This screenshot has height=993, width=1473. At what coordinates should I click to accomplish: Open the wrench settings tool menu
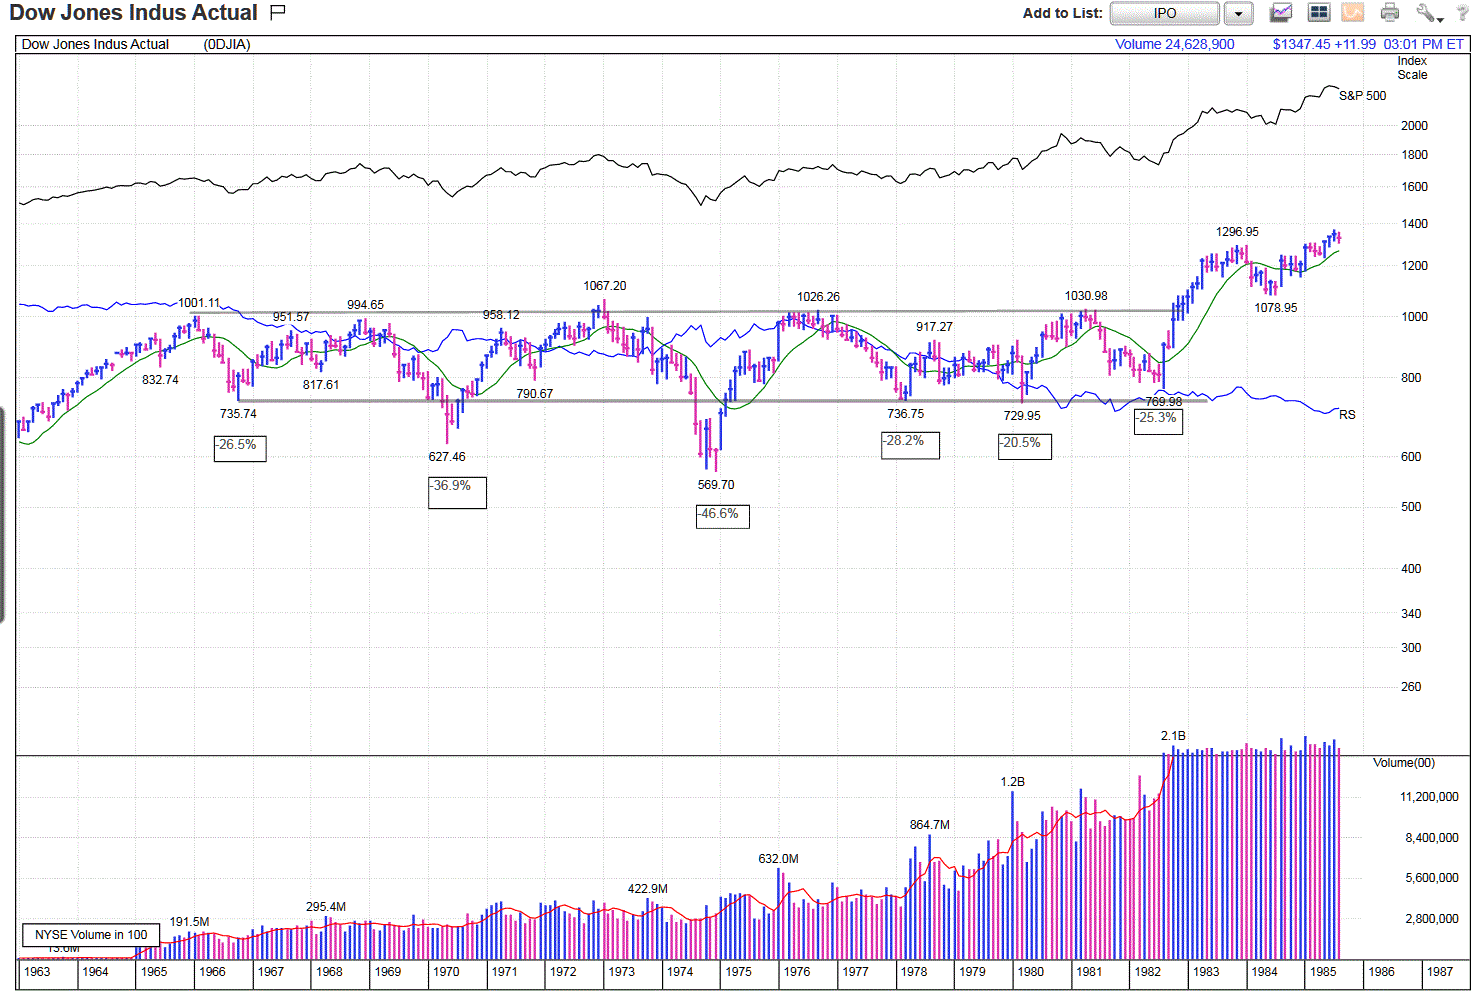pos(1429,13)
